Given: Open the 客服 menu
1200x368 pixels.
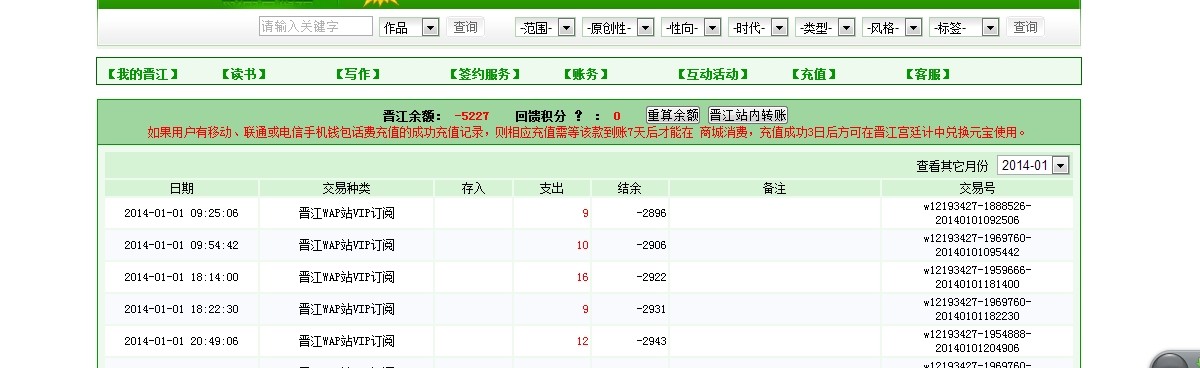Looking at the screenshot, I should (927, 74).
